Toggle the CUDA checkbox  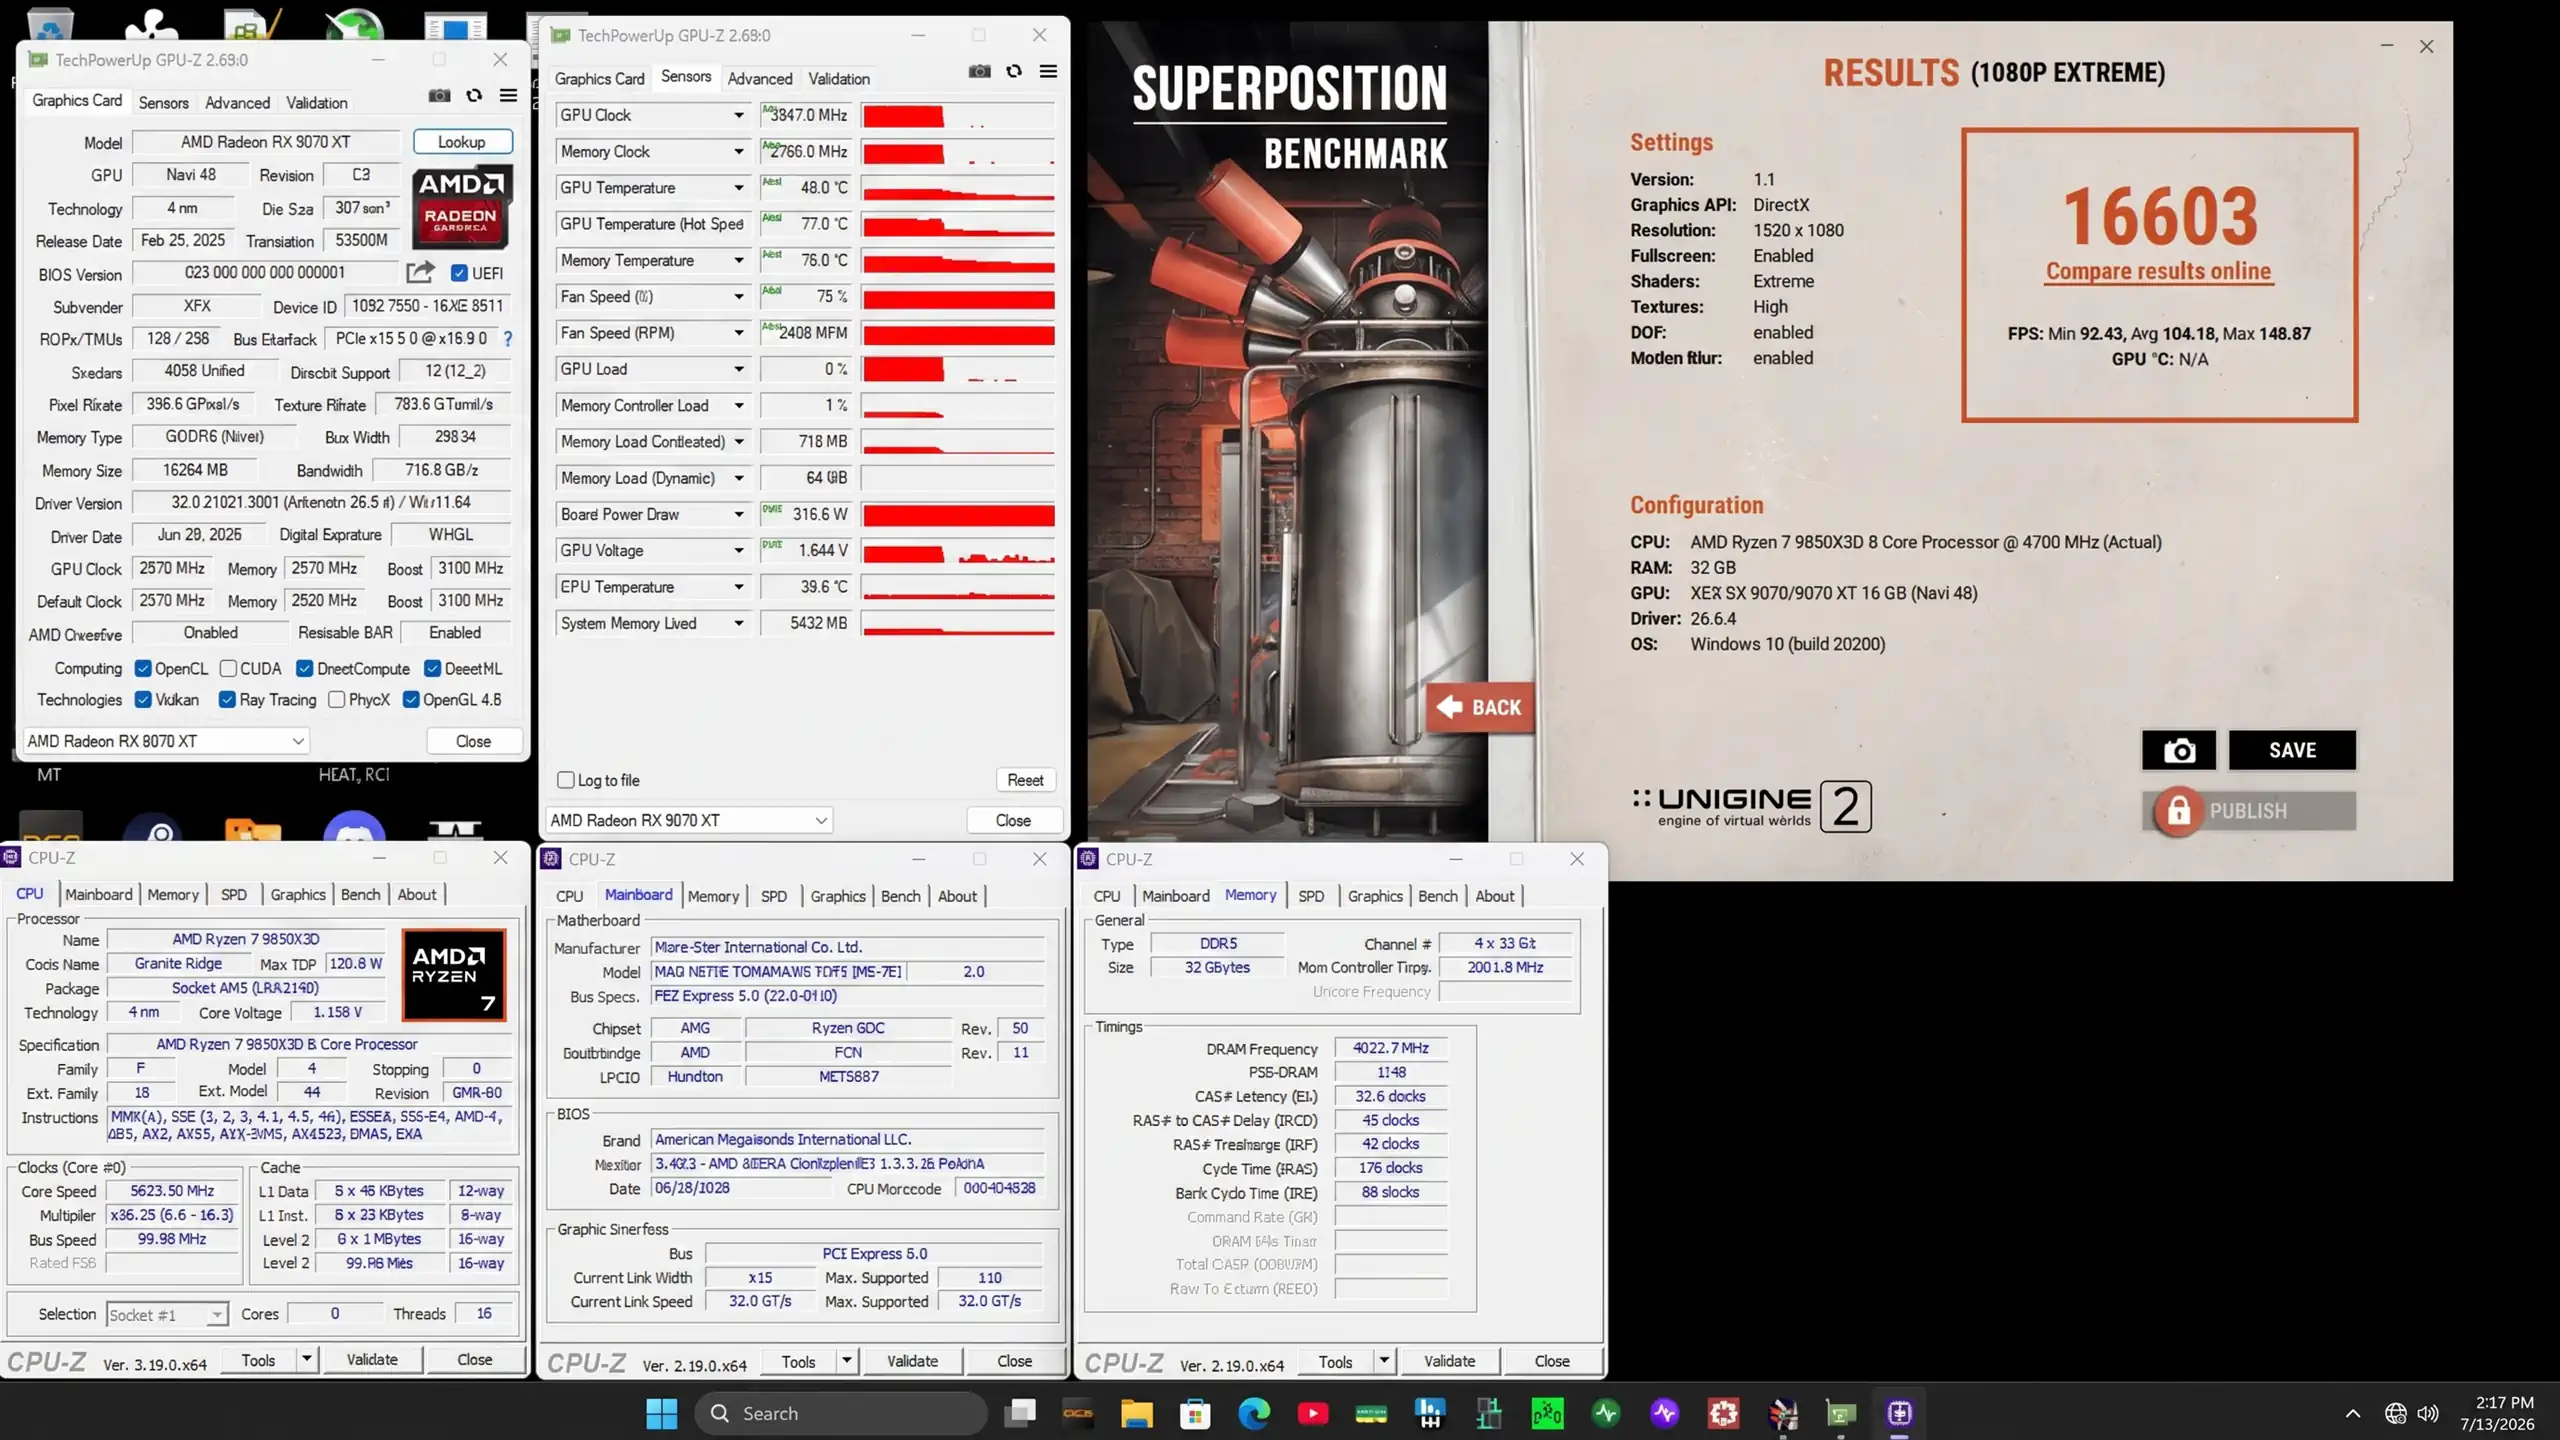point(228,669)
